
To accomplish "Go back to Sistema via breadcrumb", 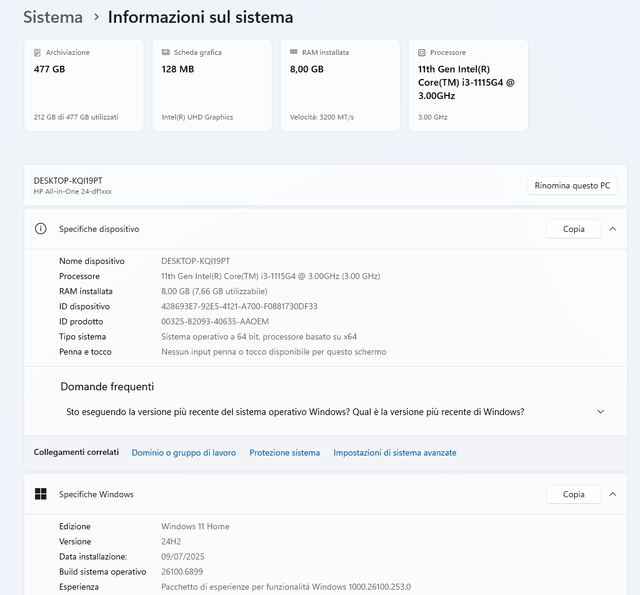I will pos(53,17).
